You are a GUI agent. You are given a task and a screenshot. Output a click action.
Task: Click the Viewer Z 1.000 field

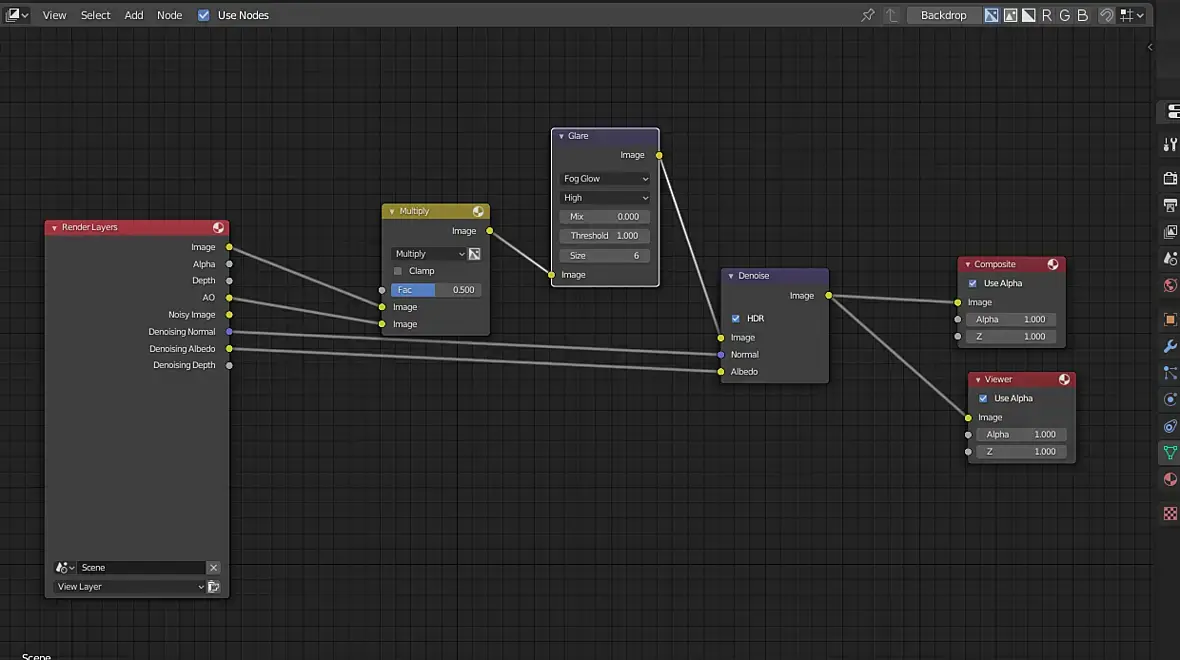1021,452
